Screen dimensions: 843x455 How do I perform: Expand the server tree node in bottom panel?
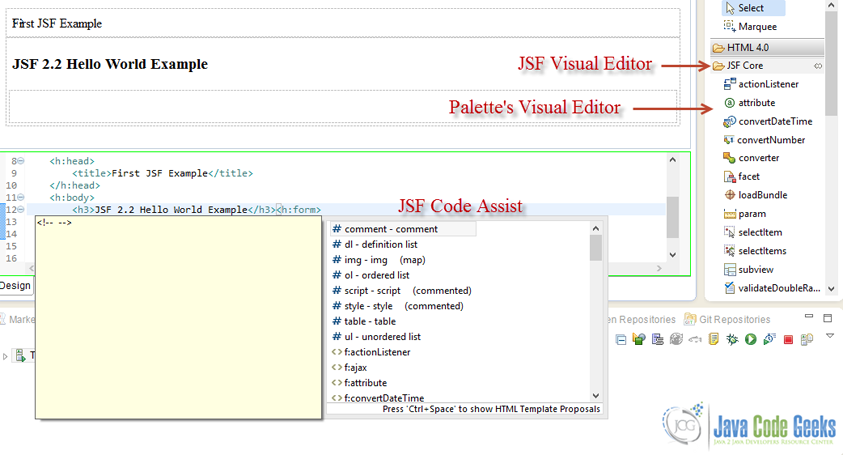coord(5,356)
